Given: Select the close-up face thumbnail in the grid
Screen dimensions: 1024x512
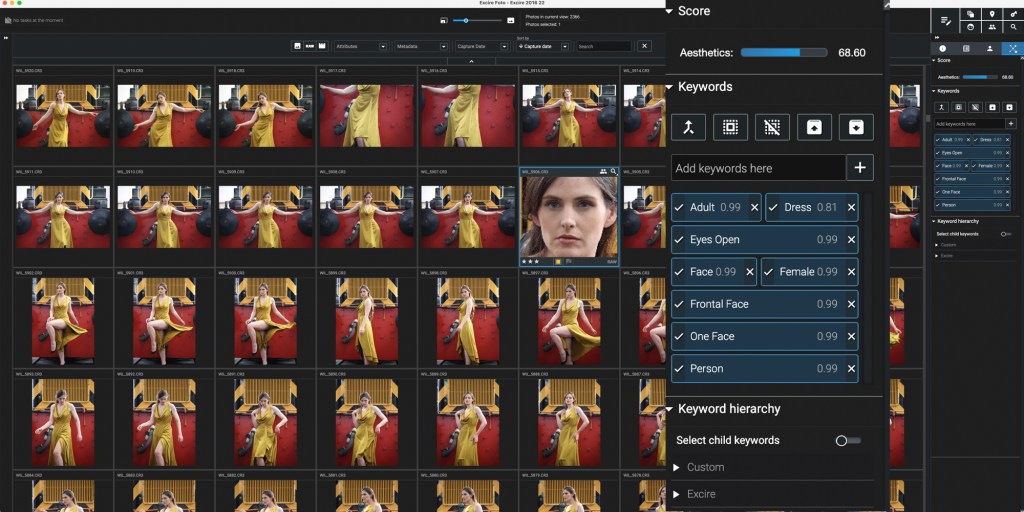Looking at the screenshot, I should [569, 216].
